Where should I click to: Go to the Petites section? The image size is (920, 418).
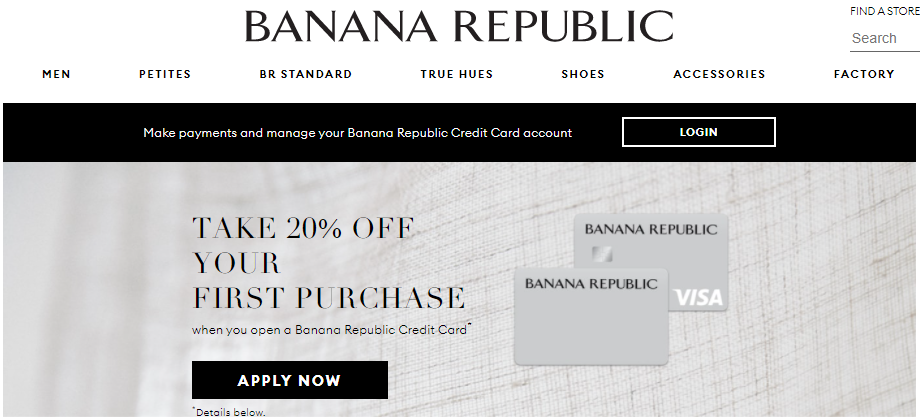click(x=165, y=74)
